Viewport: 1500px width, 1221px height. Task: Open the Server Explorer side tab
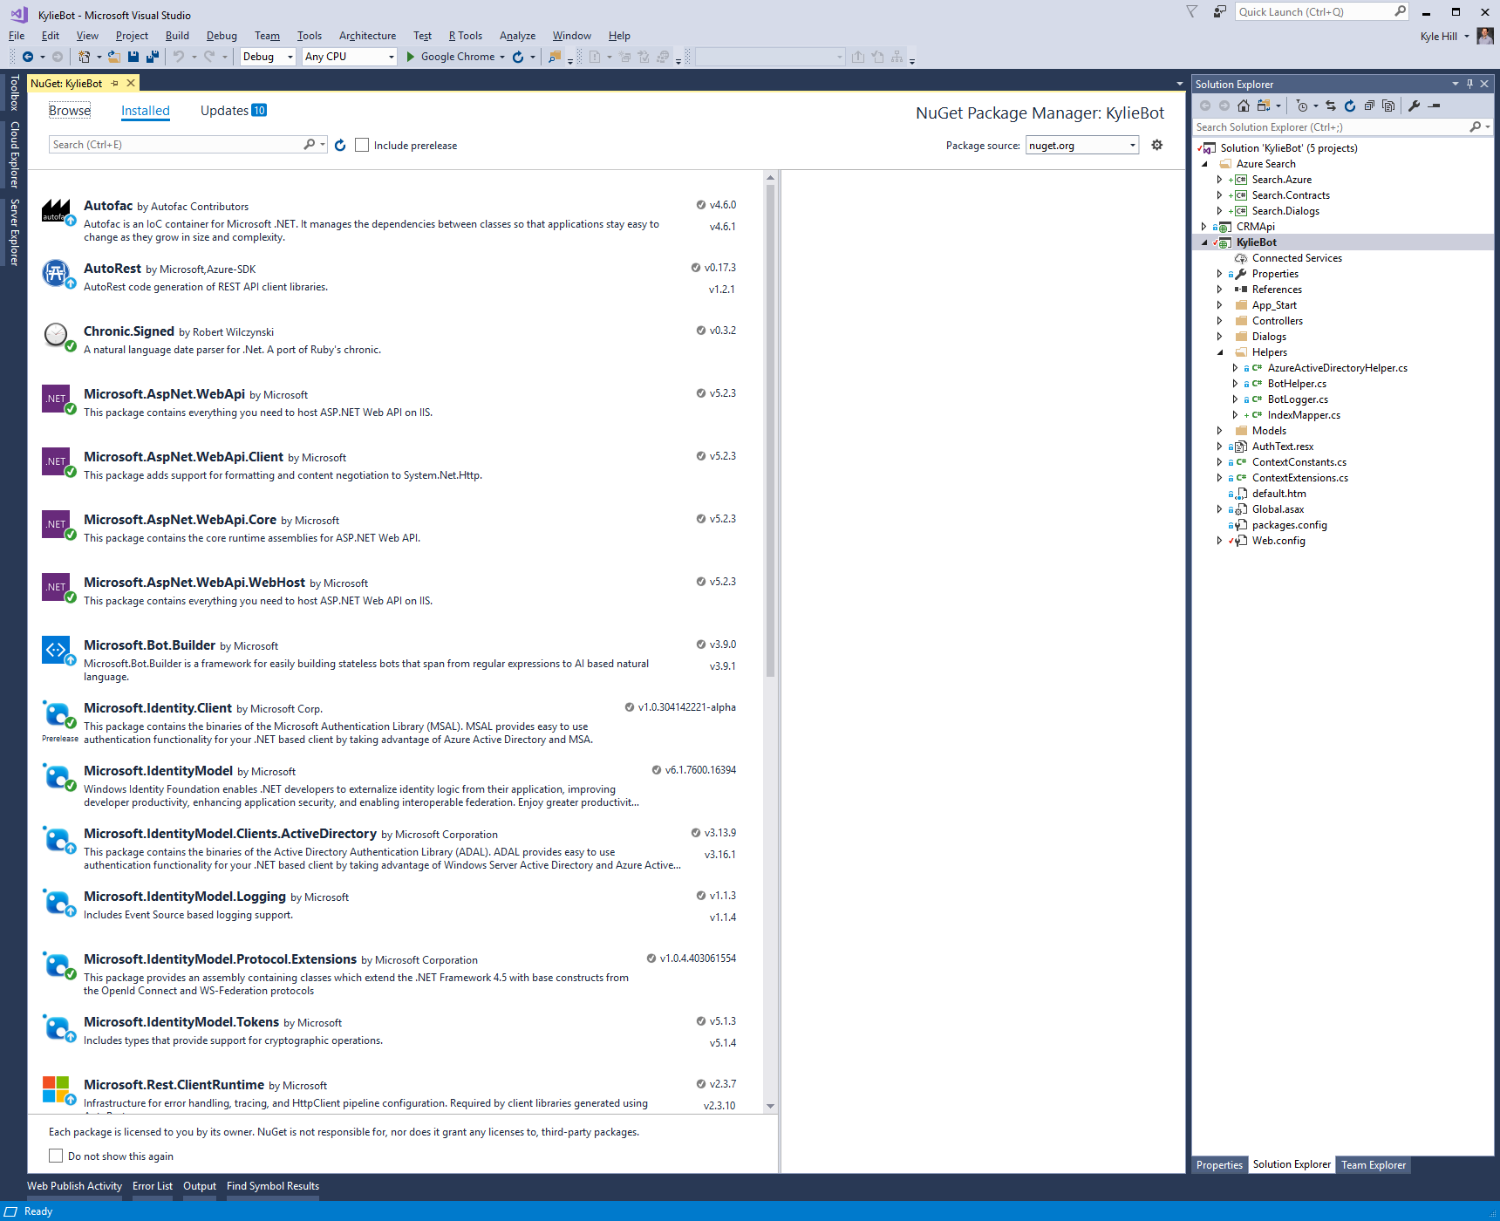click(x=14, y=232)
